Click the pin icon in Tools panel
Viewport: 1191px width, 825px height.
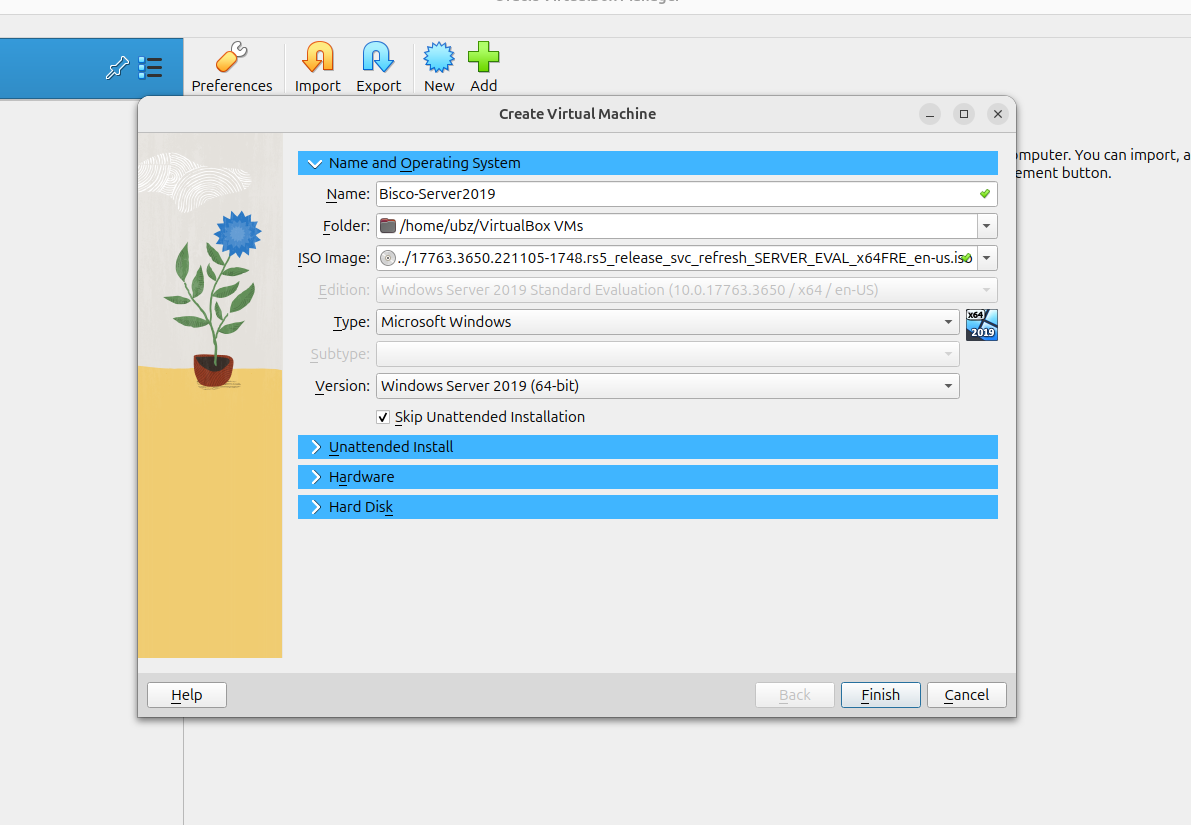point(117,68)
